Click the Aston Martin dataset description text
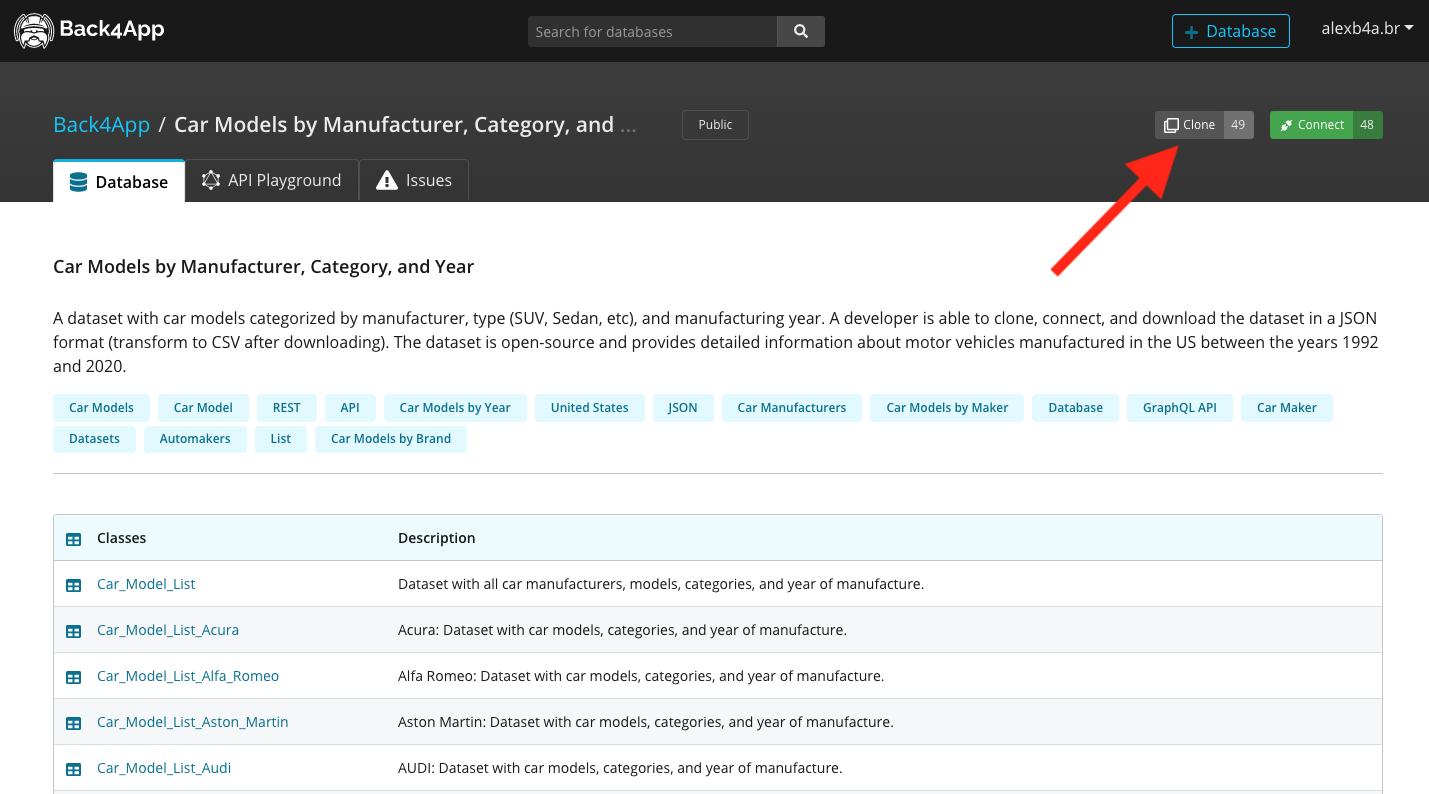1429x794 pixels. click(646, 722)
